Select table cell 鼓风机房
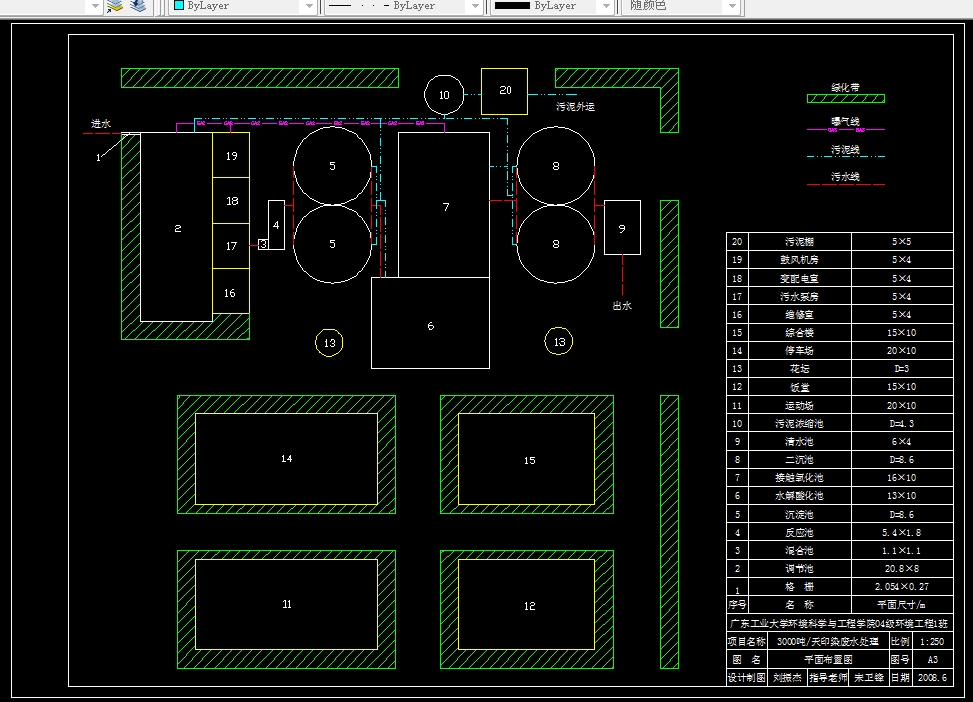 799,259
